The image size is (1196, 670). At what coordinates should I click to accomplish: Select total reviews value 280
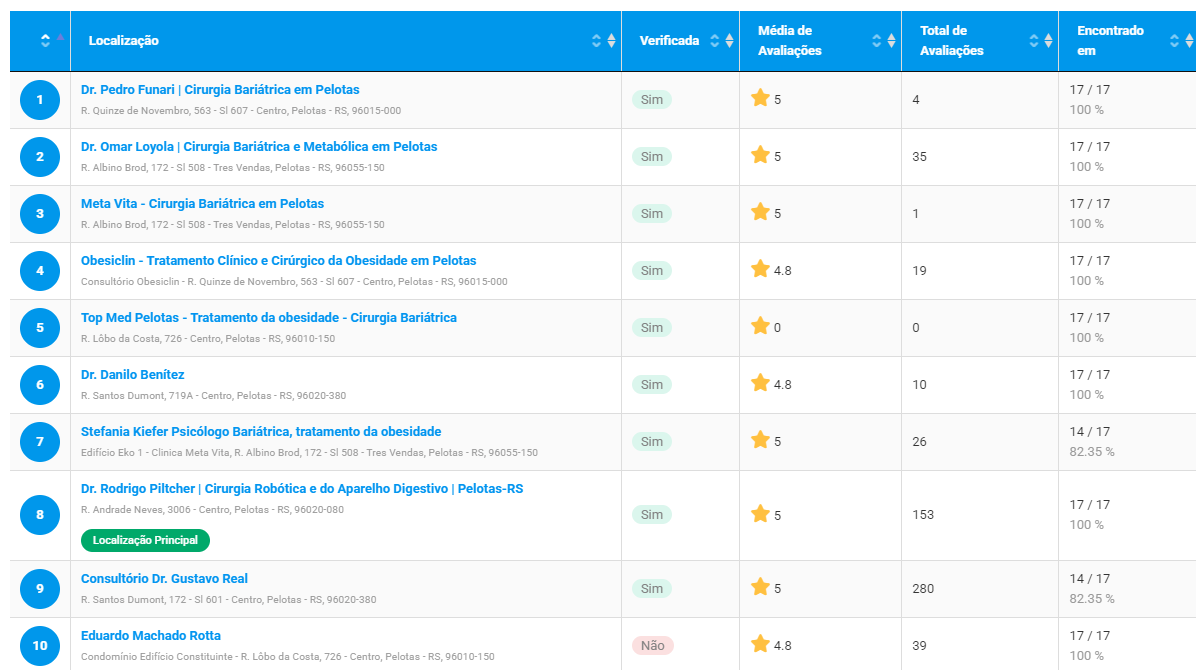pos(923,589)
